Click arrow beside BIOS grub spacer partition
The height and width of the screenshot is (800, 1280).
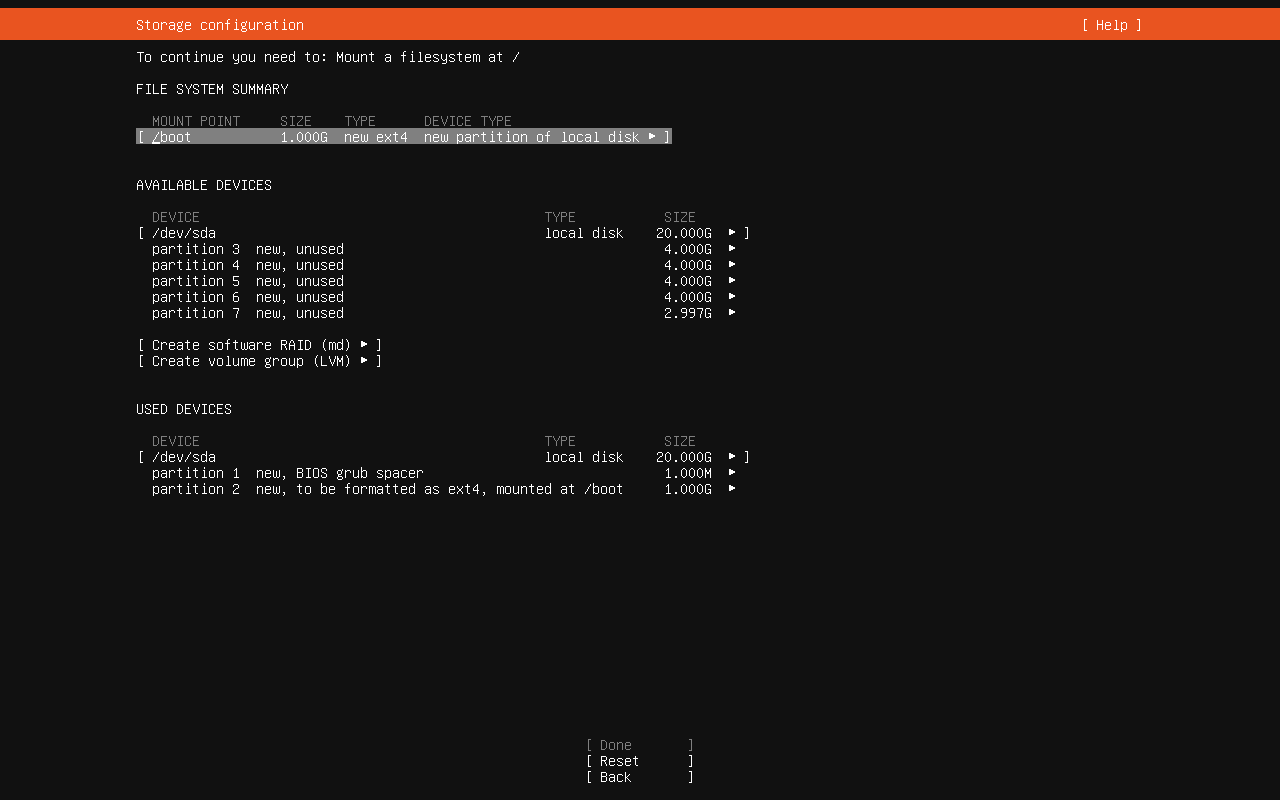coord(732,473)
